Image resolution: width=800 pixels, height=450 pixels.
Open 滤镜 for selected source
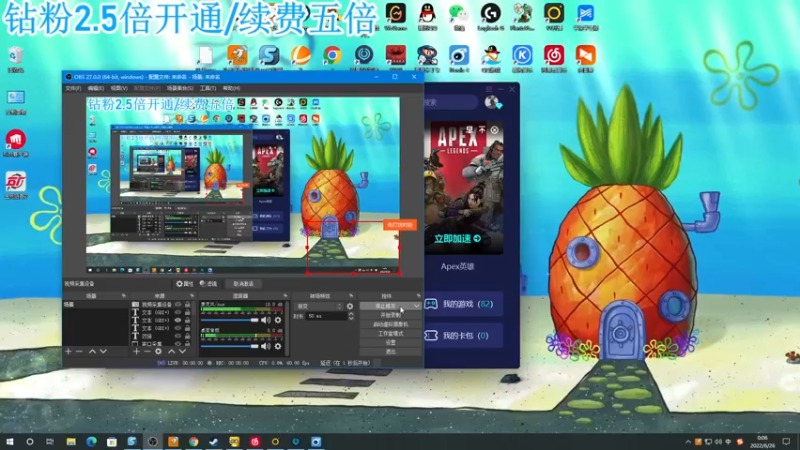[x=208, y=284]
